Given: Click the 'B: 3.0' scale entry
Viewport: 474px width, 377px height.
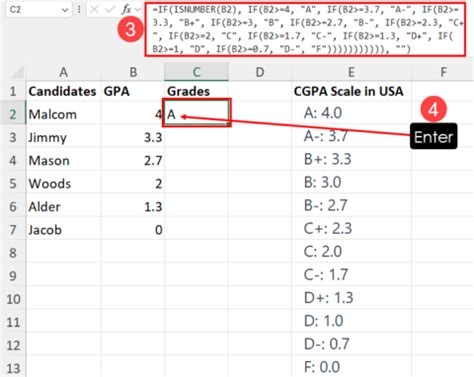Looking at the screenshot, I should tap(322, 182).
